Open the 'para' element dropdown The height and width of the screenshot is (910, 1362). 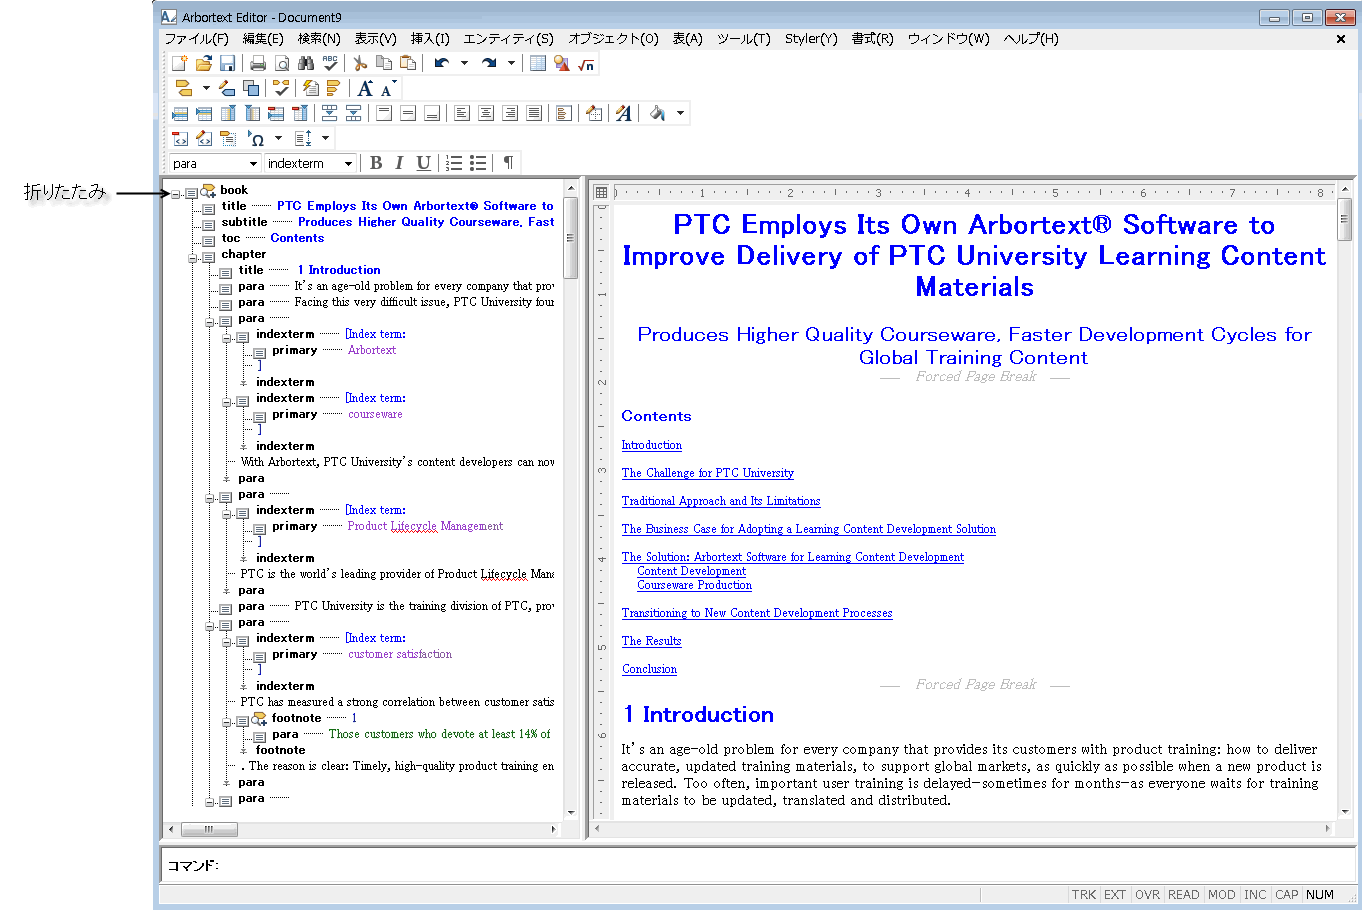point(253,164)
